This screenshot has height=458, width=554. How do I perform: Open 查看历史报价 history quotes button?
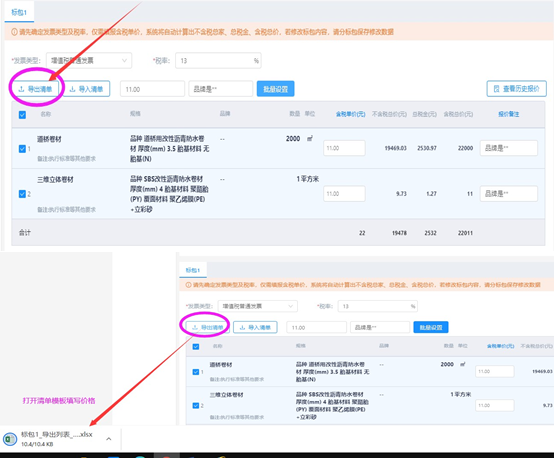517,88
